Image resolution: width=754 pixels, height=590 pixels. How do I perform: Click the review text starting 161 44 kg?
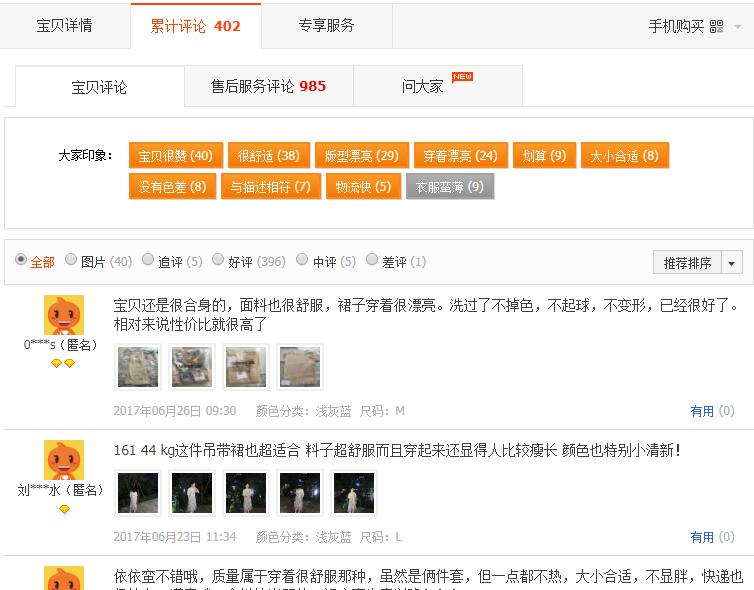tap(397, 451)
